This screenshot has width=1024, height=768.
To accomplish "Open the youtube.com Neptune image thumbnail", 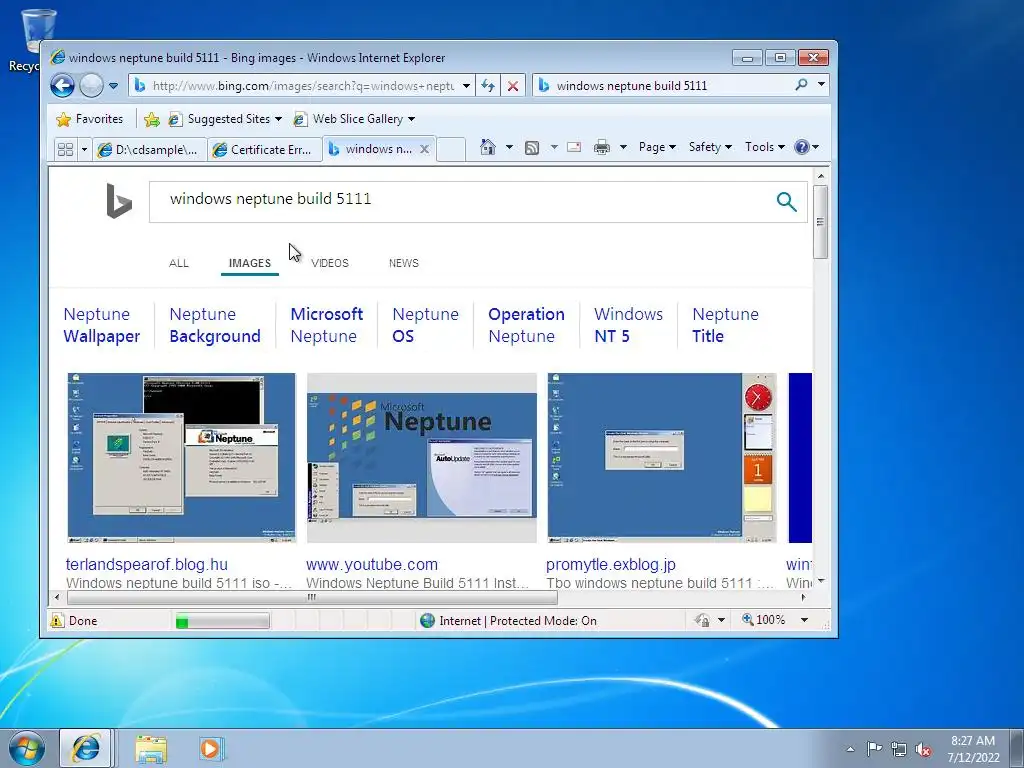I will [422, 458].
